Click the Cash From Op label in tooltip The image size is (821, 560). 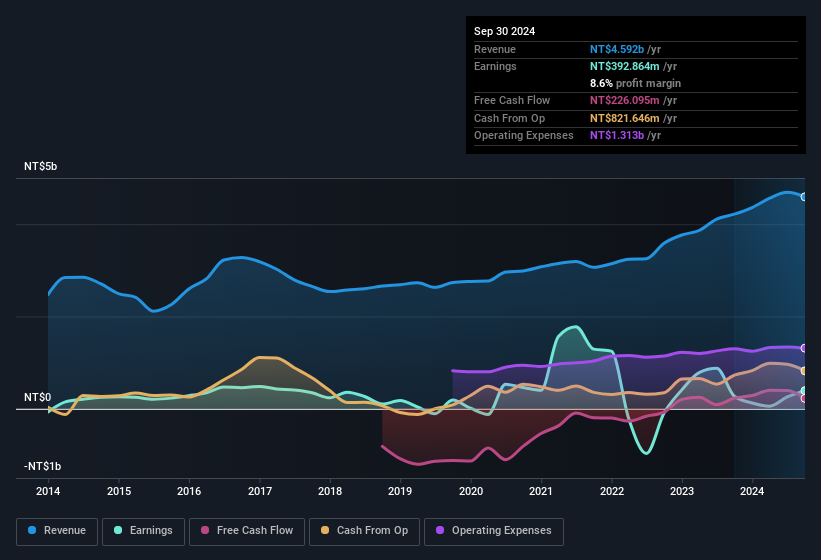509,118
